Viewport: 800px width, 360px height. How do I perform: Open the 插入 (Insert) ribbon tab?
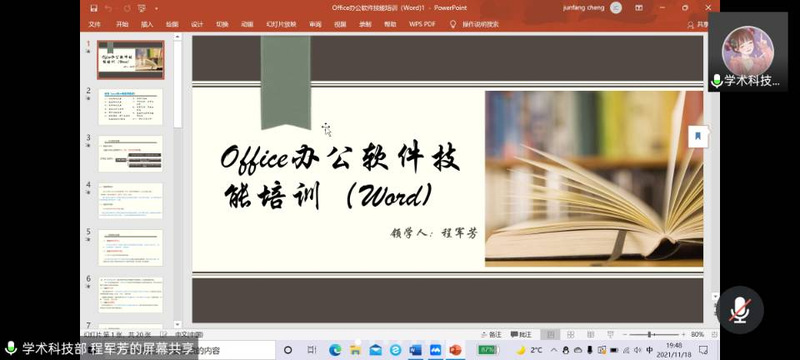147,24
